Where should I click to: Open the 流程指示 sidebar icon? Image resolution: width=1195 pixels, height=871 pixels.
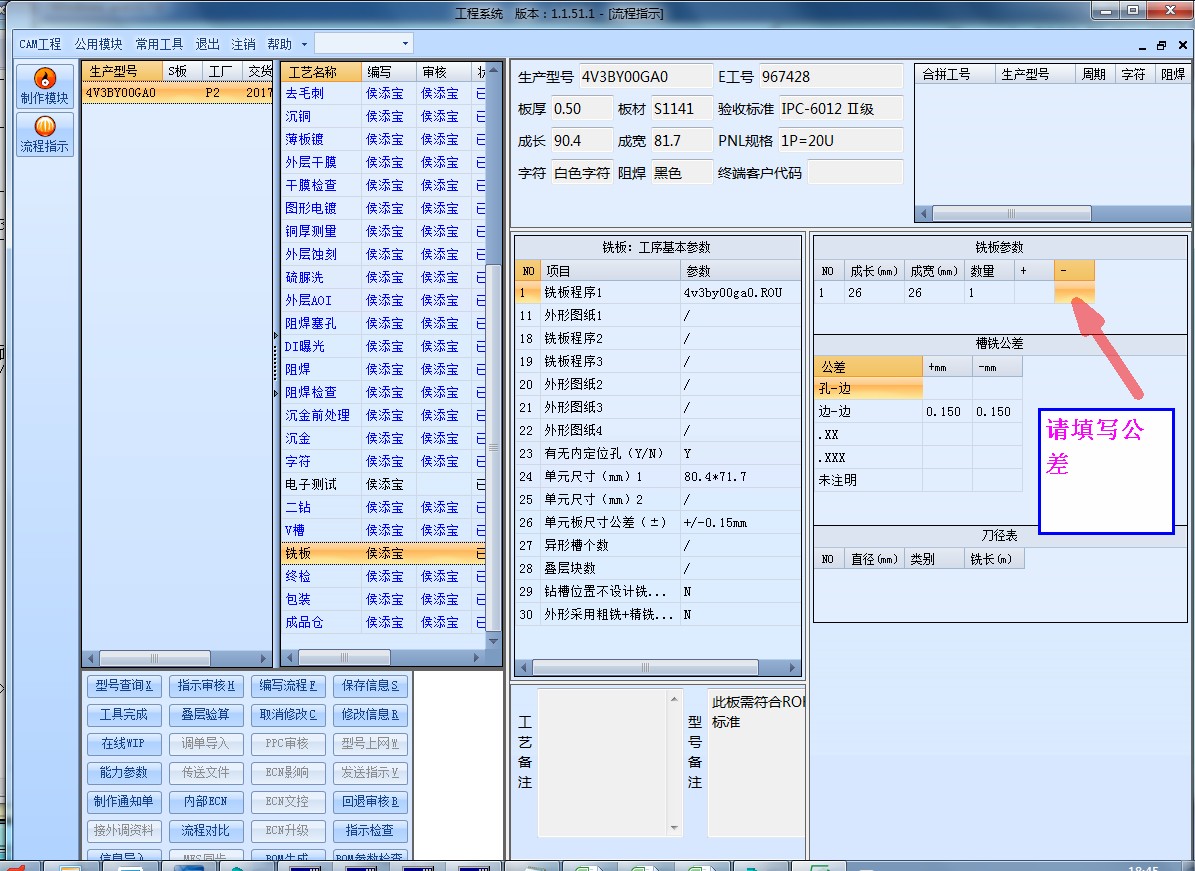45,134
